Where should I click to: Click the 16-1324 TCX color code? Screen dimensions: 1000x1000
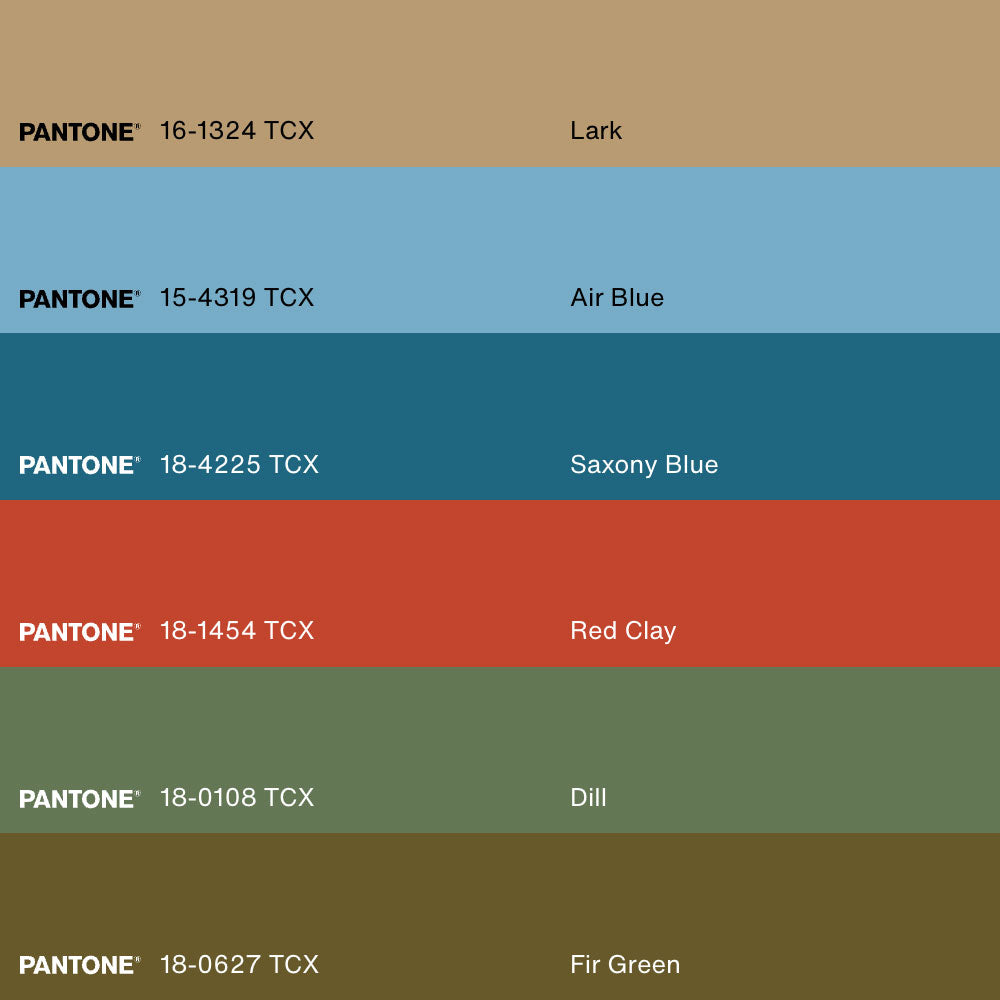(x=237, y=131)
